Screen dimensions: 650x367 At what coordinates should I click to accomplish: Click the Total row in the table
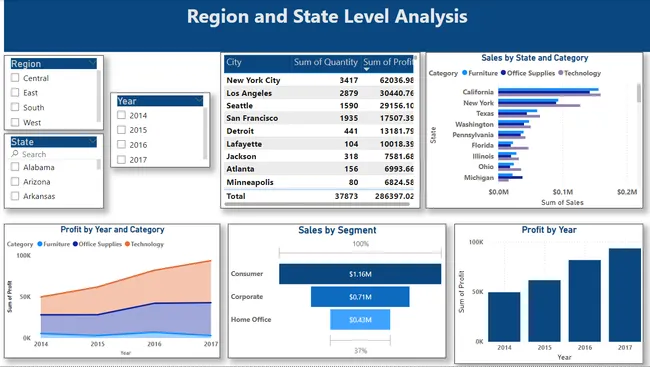[x=319, y=196]
